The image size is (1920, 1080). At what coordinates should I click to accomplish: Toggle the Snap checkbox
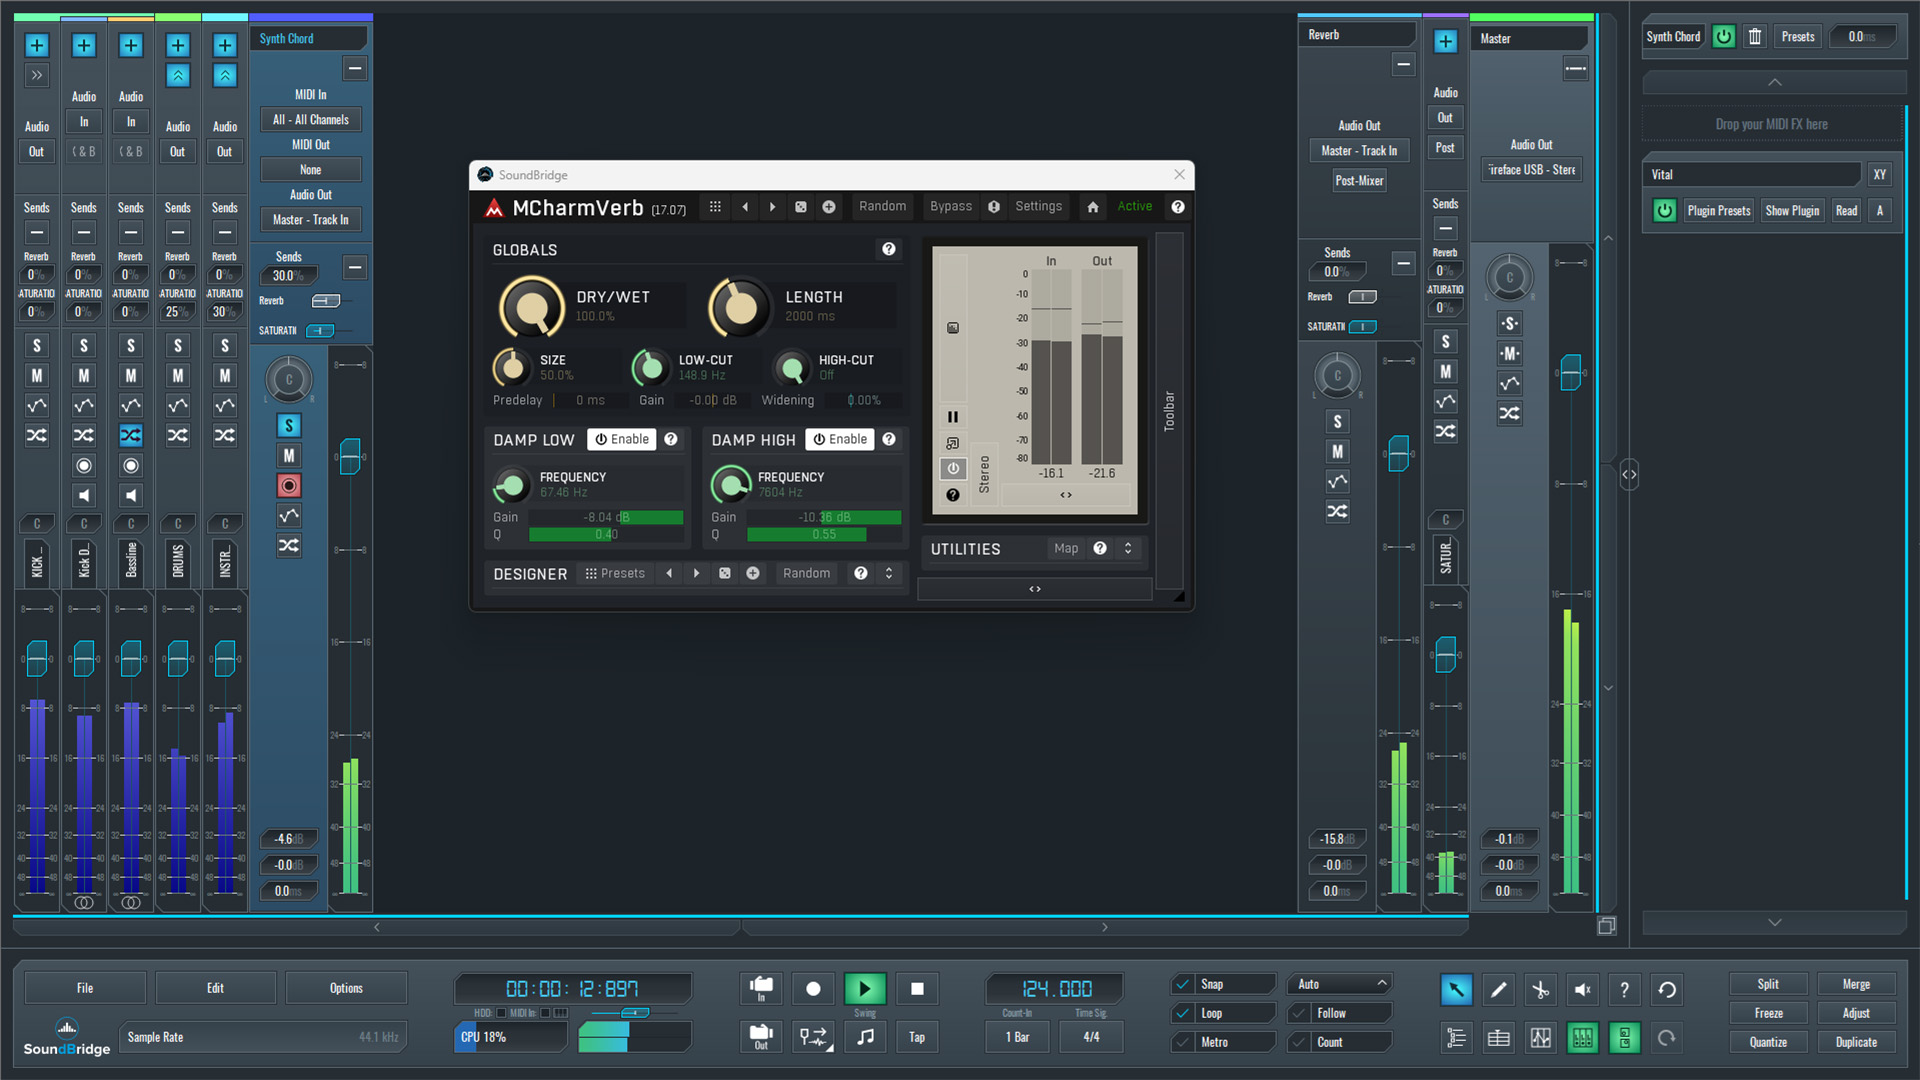tap(1183, 984)
